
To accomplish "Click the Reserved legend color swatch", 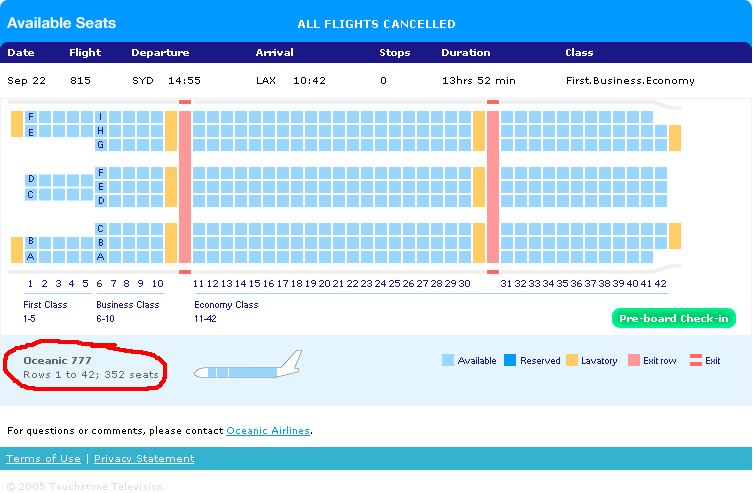I will pyautogui.click(x=510, y=360).
